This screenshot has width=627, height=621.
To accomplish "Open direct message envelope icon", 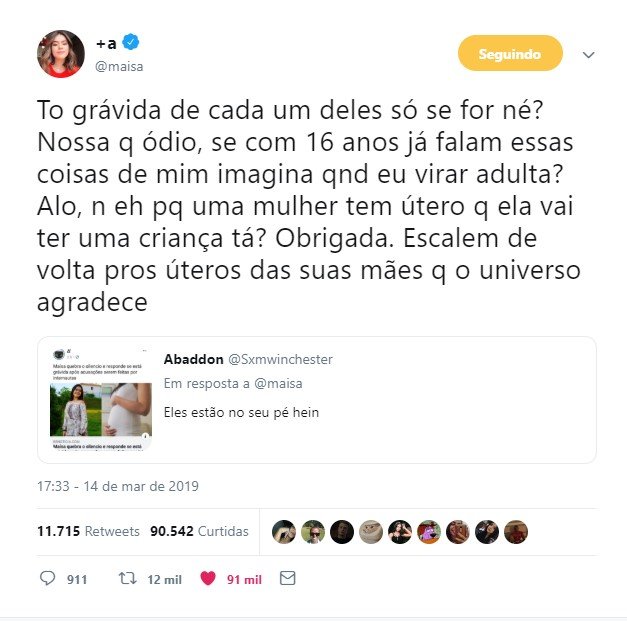I will (288, 578).
